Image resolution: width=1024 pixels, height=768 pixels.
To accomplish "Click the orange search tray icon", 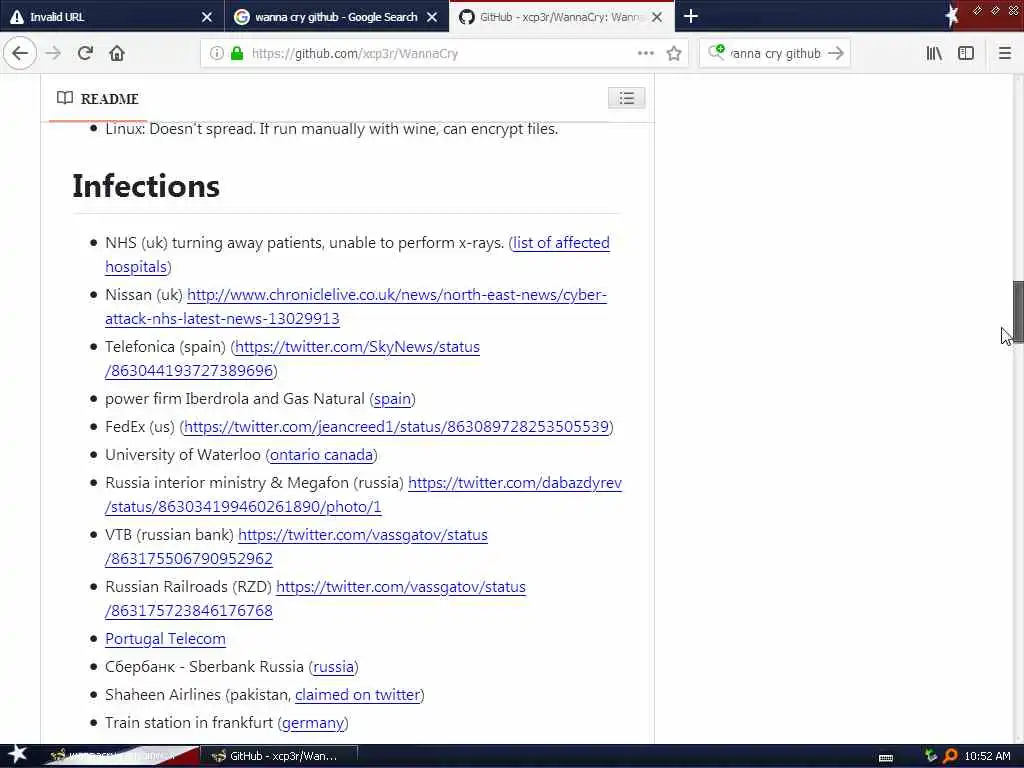I will pyautogui.click(x=950, y=756).
